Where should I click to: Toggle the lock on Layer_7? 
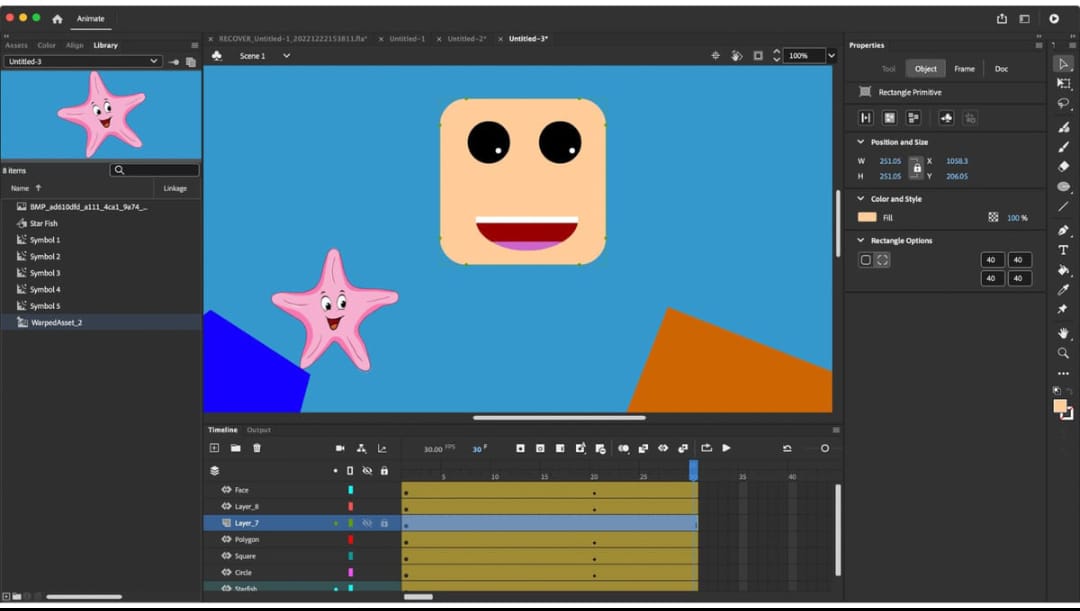[x=384, y=523]
